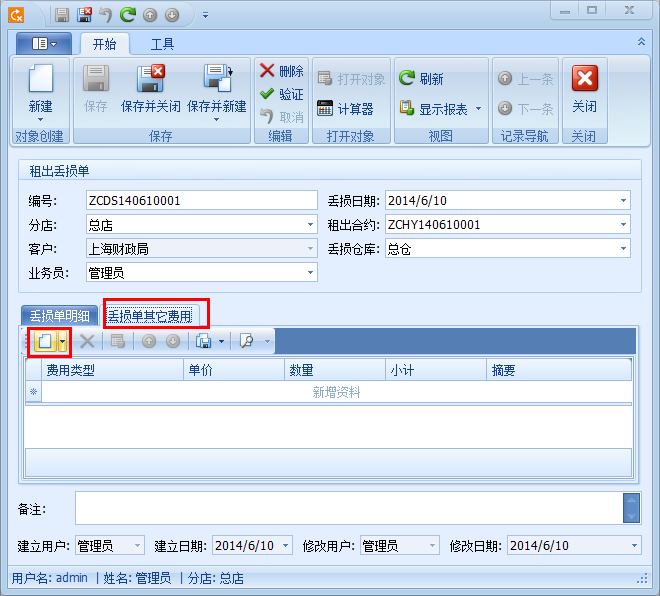The width and height of the screenshot is (660, 596).
Task: Expand the 分店 (Branch) combo box
Action: point(310,224)
